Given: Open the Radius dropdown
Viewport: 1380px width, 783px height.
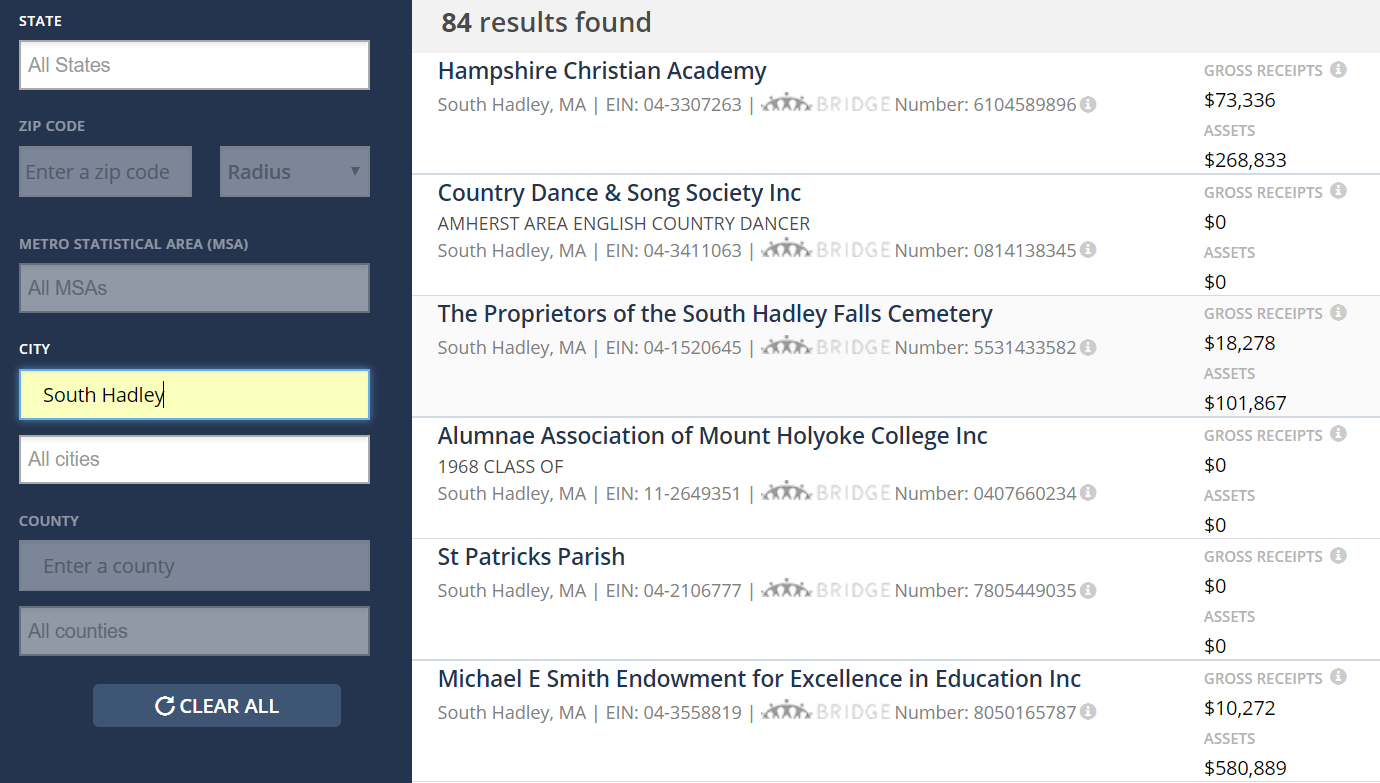Looking at the screenshot, I should (x=294, y=172).
